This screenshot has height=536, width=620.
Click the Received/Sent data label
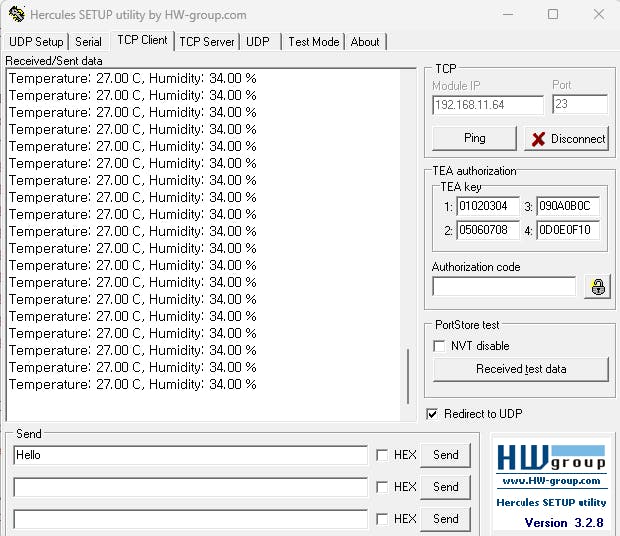coord(54,61)
